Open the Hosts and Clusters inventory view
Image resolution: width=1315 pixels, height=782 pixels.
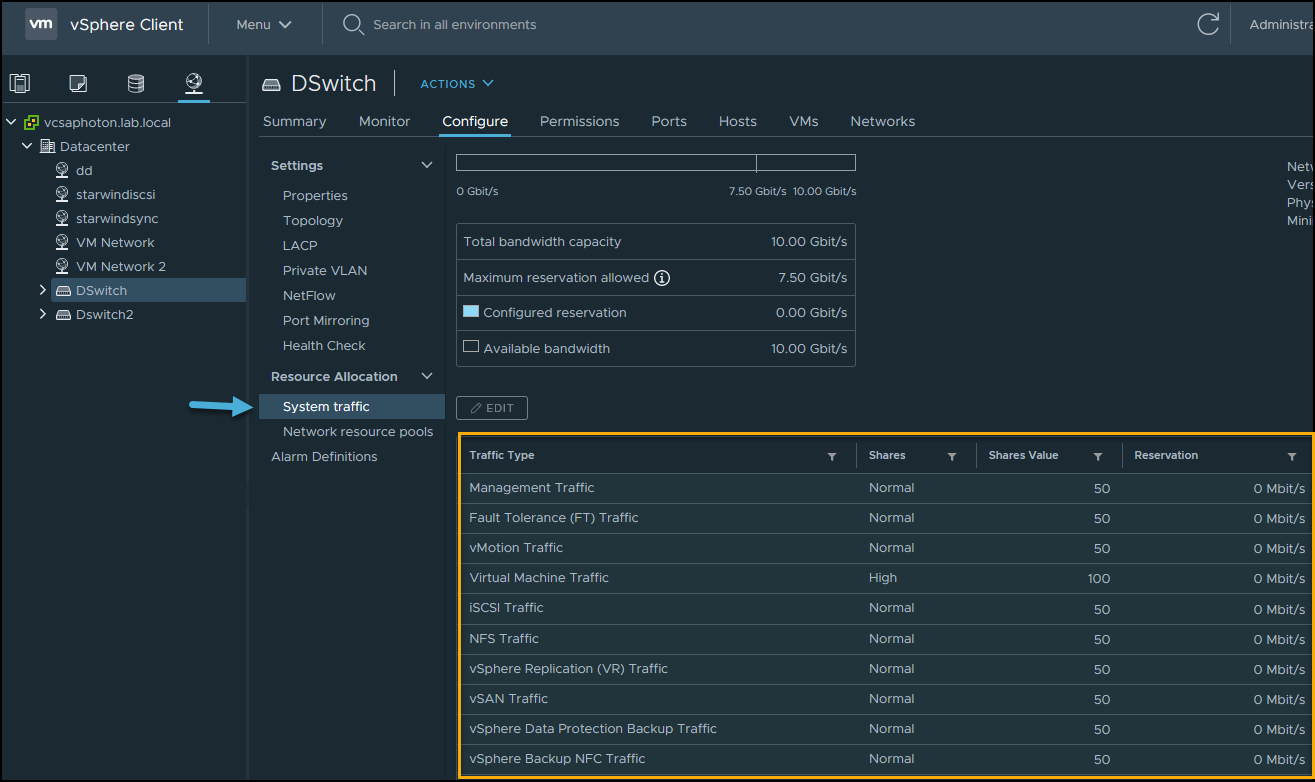click(20, 83)
